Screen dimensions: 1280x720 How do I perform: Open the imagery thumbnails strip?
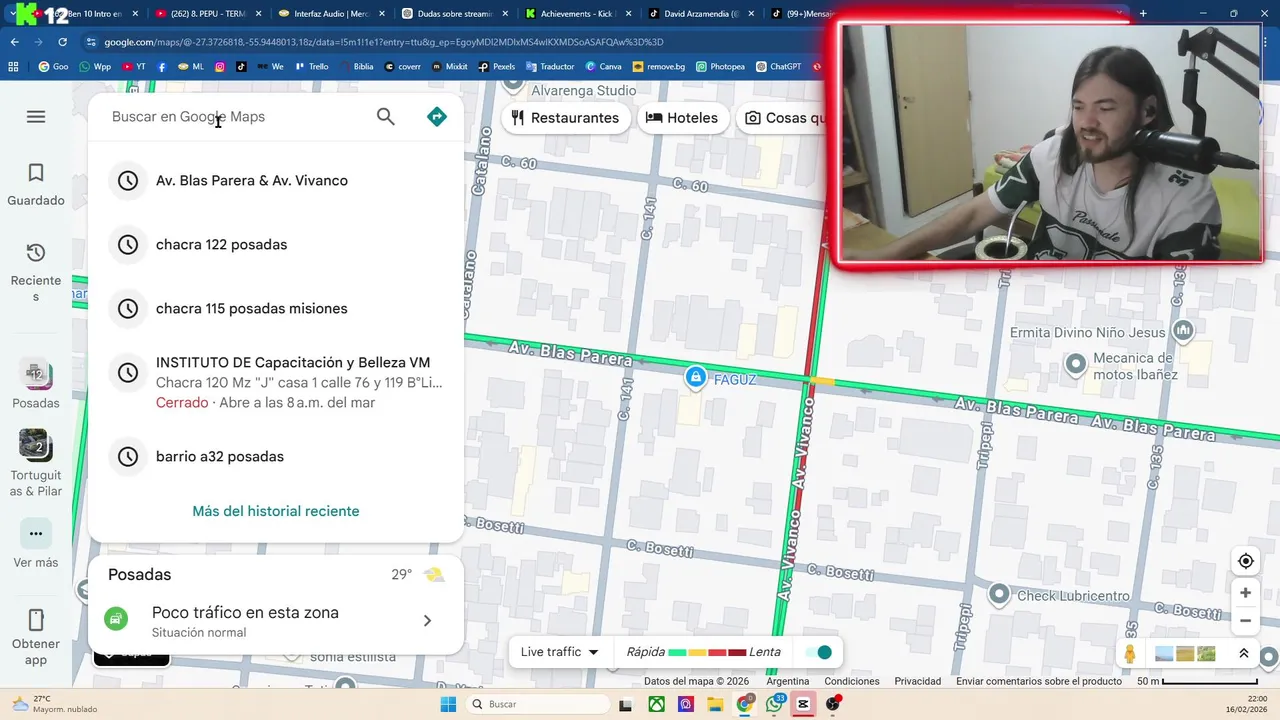point(1185,654)
